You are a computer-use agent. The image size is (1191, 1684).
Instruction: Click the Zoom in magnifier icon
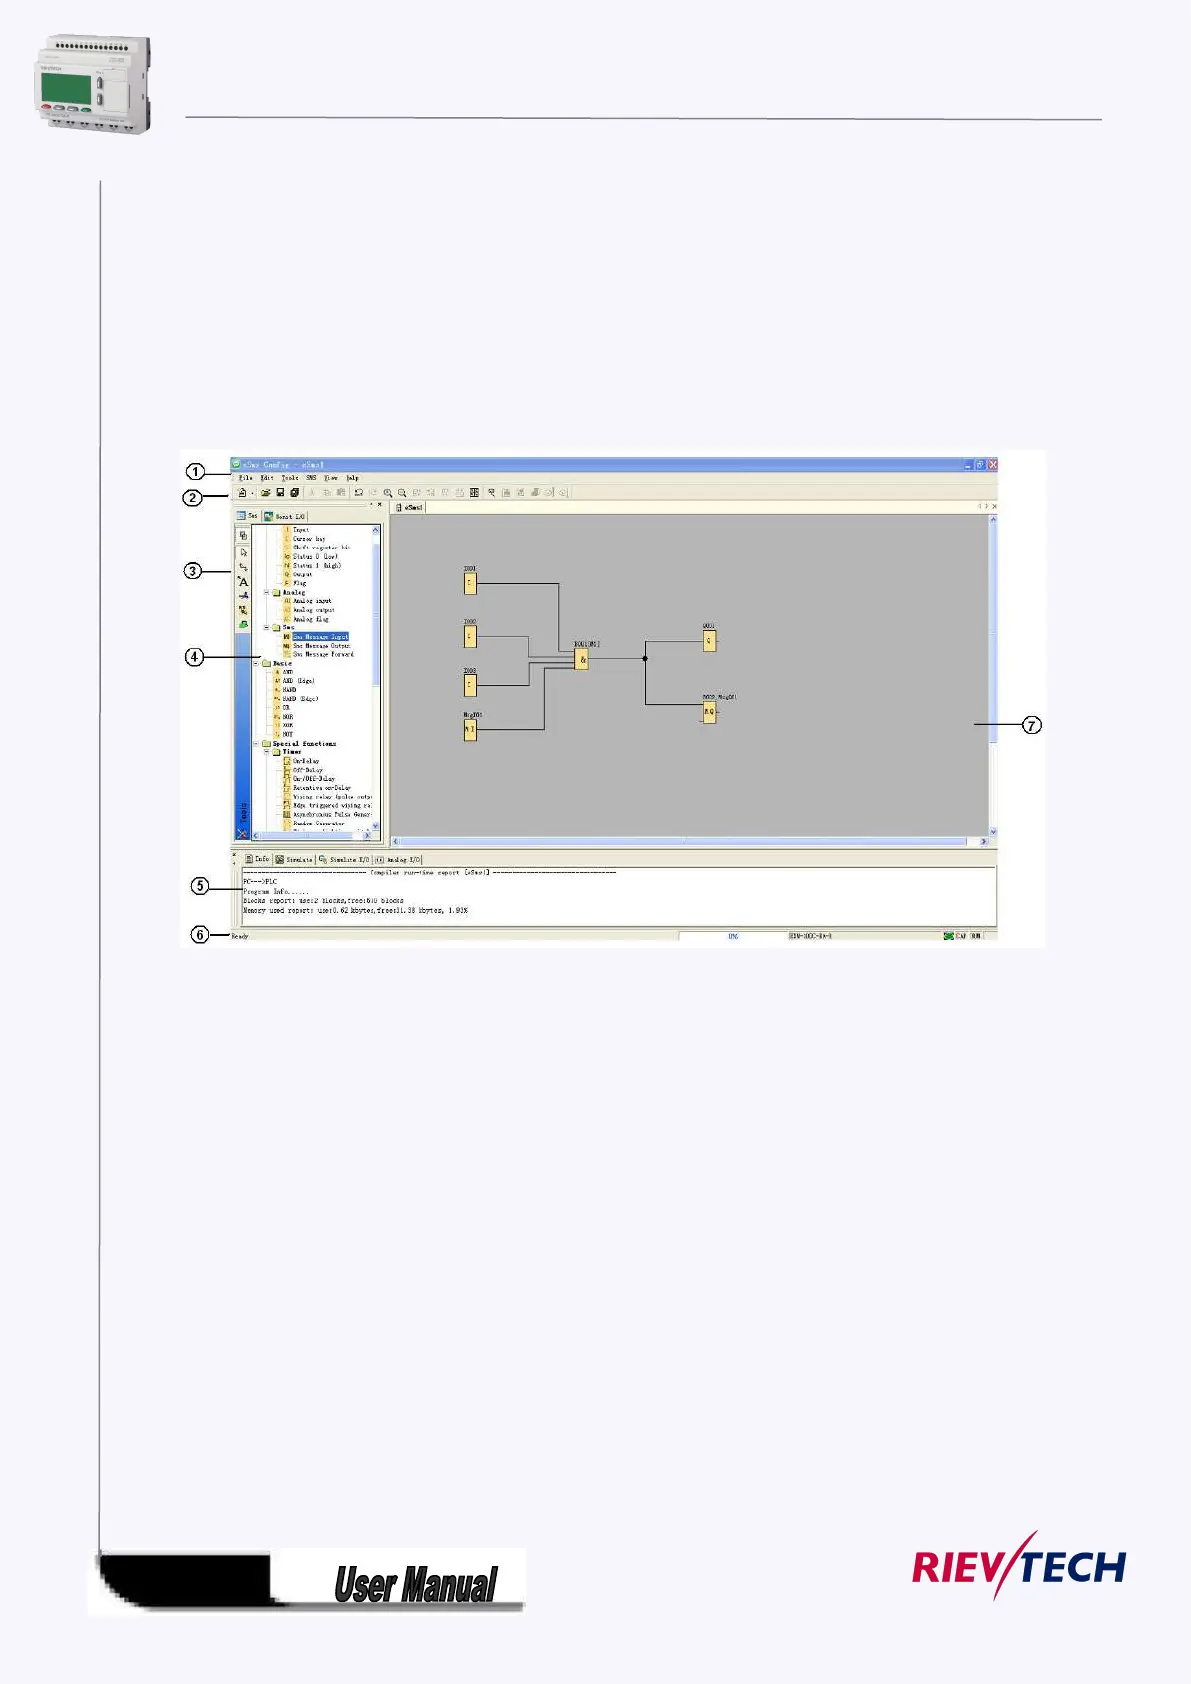point(388,492)
